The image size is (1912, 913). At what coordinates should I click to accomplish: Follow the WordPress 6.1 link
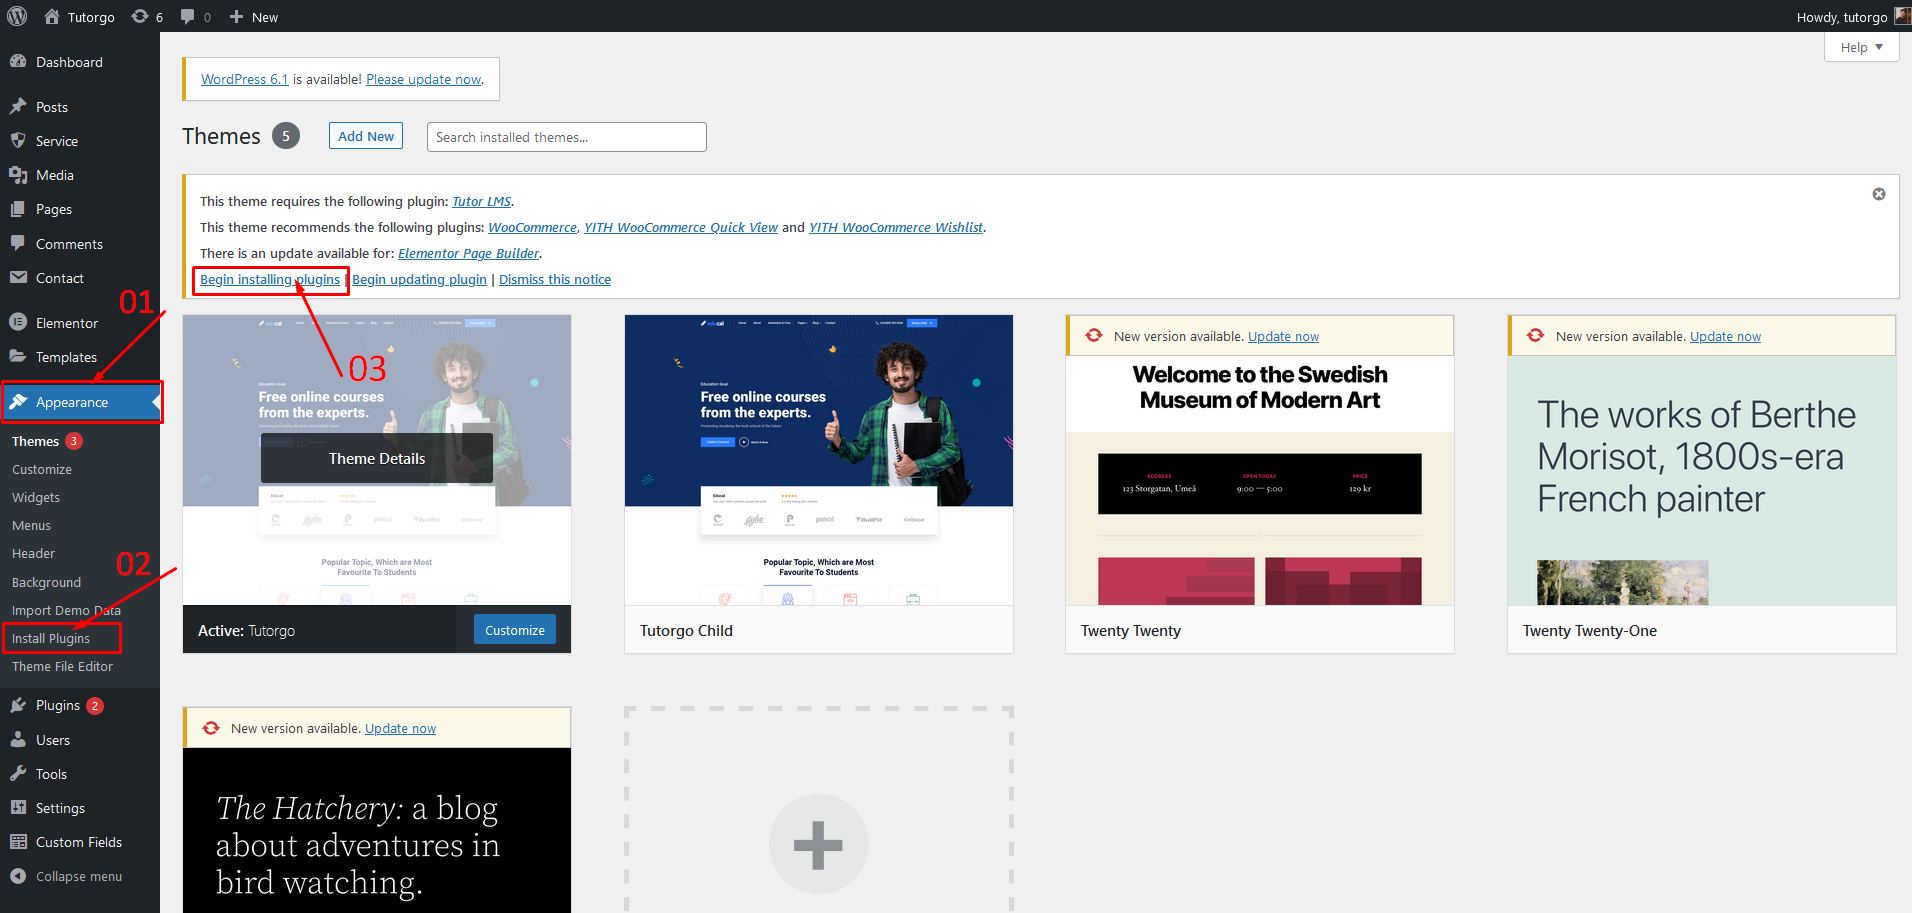(244, 79)
